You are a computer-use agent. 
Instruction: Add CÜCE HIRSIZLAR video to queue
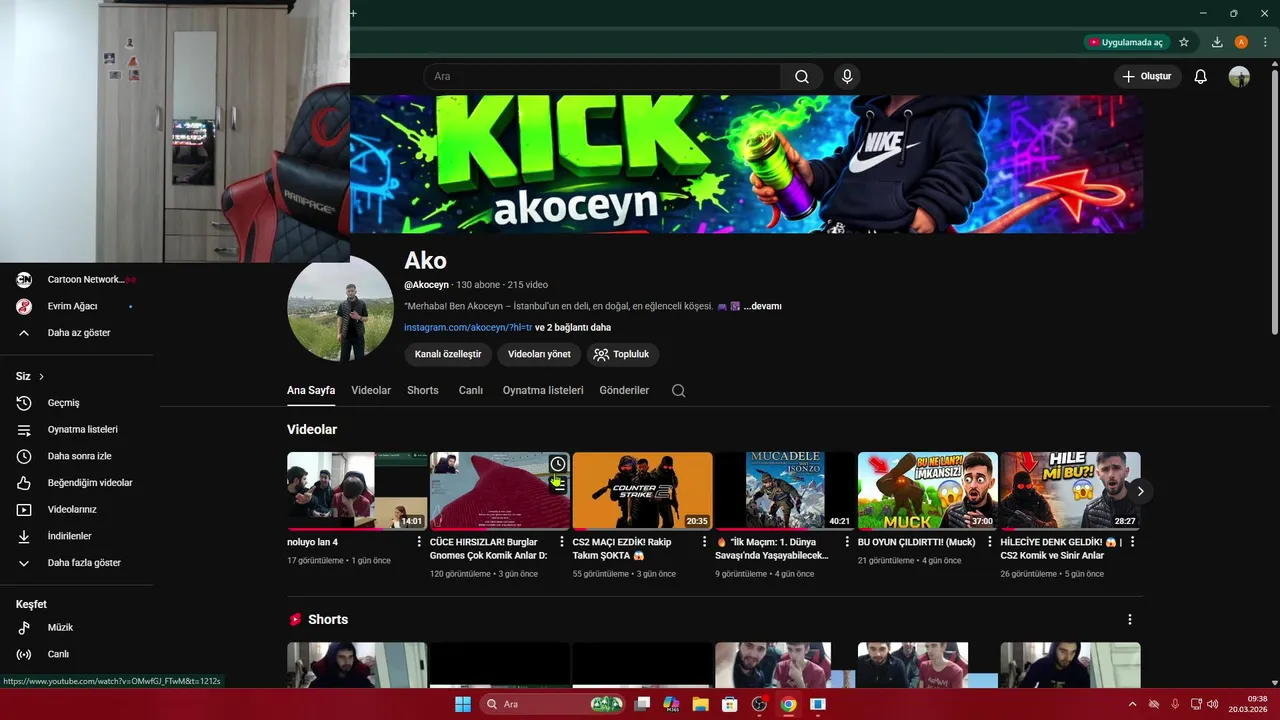(x=558, y=485)
